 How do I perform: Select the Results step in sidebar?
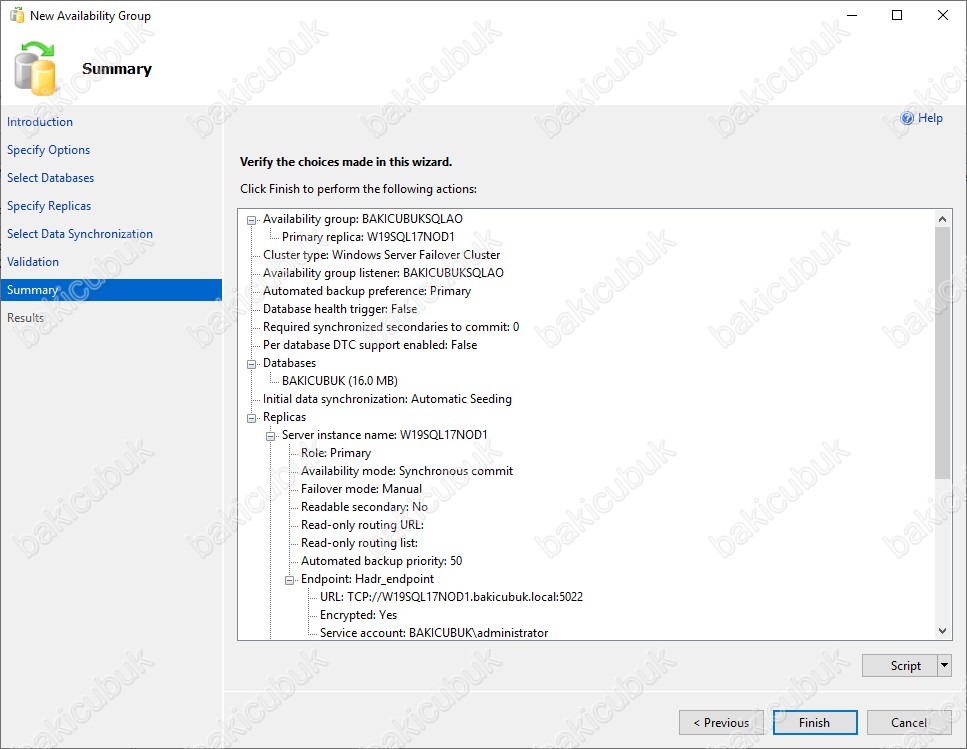[x=25, y=318]
